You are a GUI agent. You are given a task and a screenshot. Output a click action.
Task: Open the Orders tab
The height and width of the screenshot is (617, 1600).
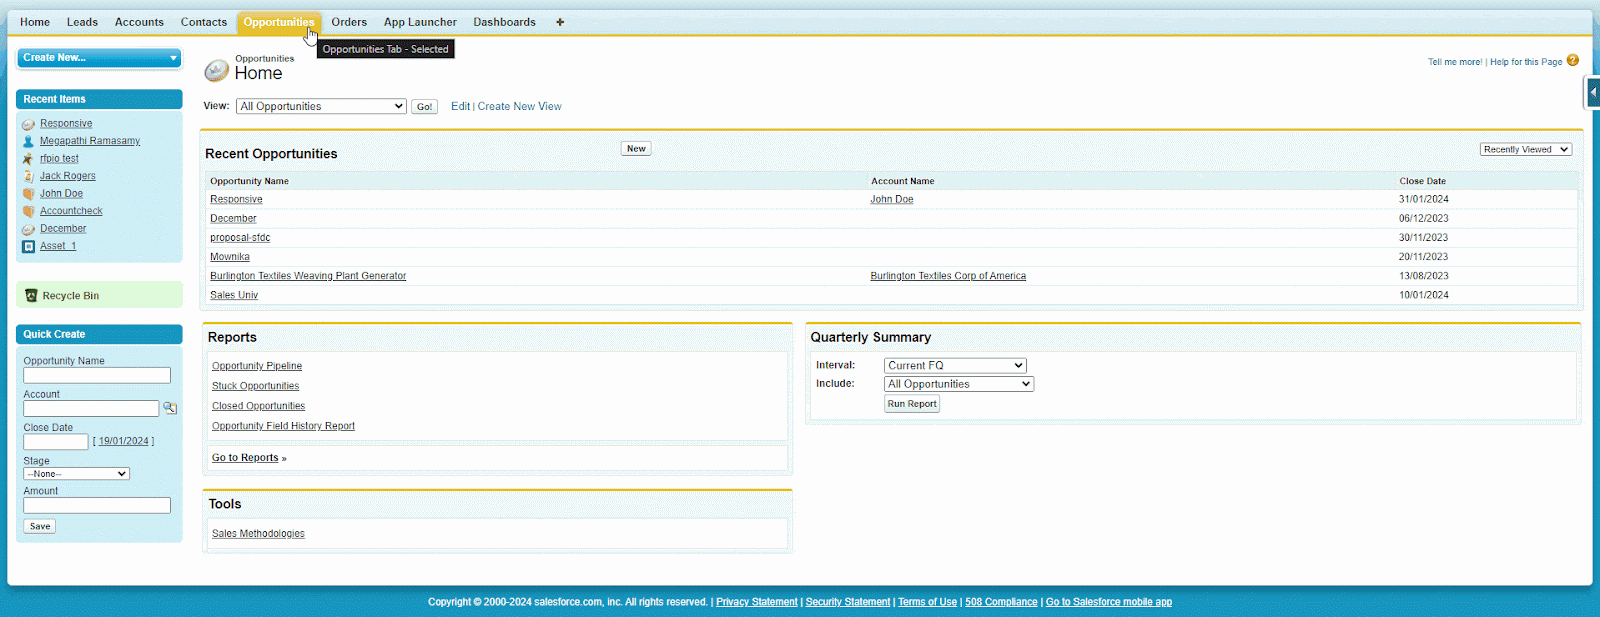tap(349, 22)
